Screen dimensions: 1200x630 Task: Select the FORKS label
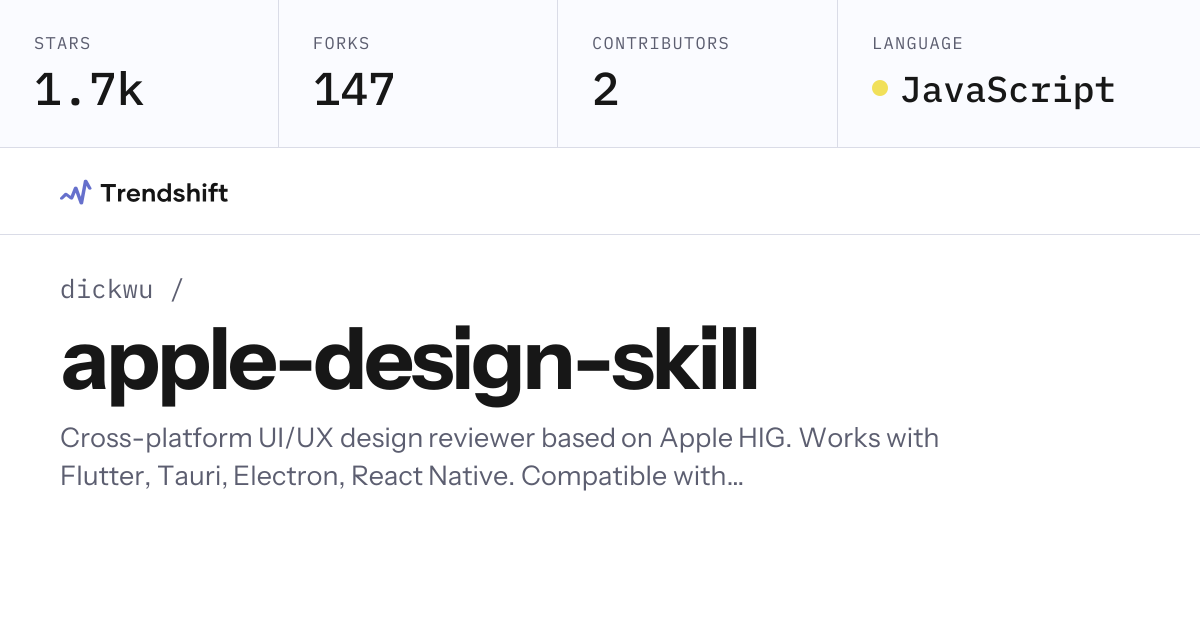point(341,44)
